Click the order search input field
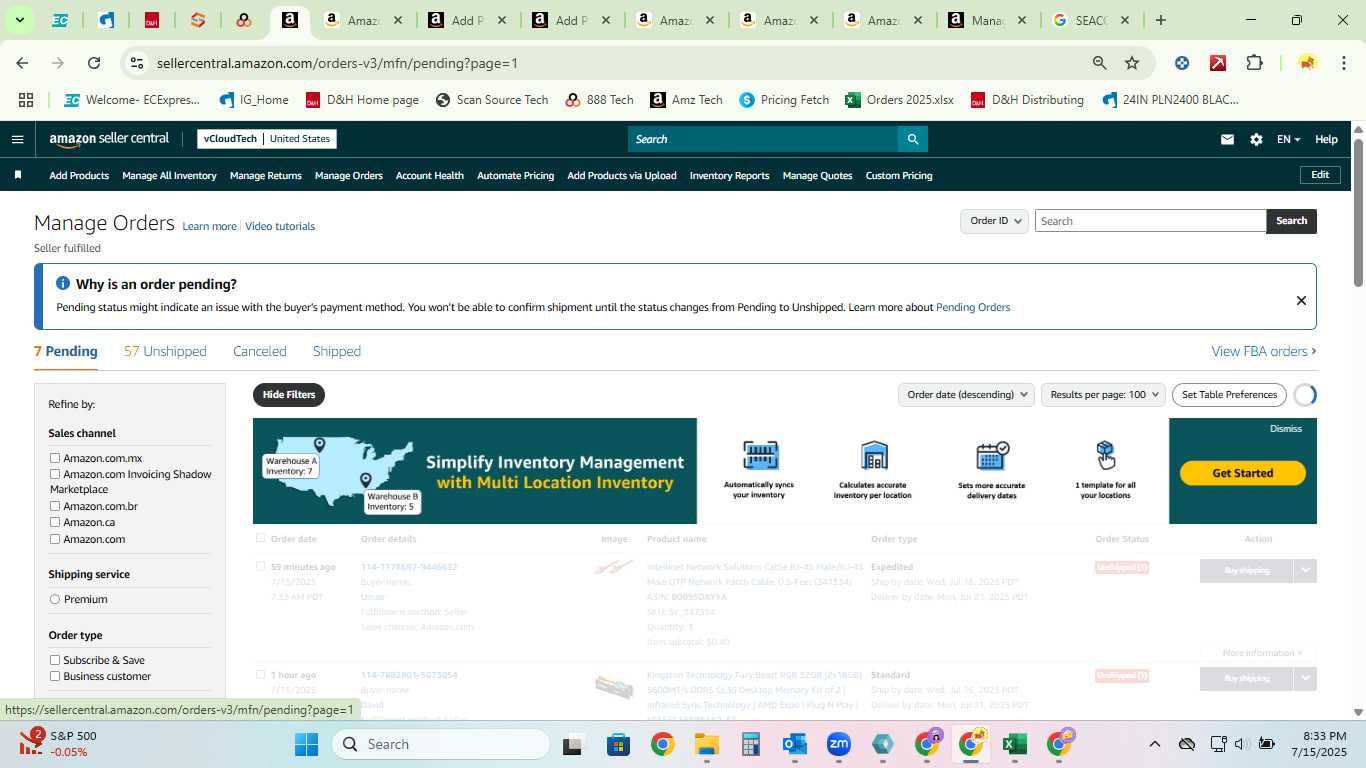1366x768 pixels. 1150,221
